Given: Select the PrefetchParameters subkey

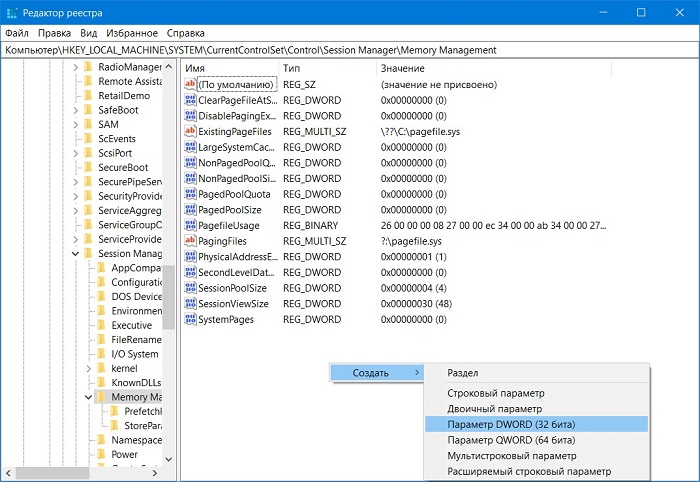Looking at the screenshot, I should coord(143,411).
